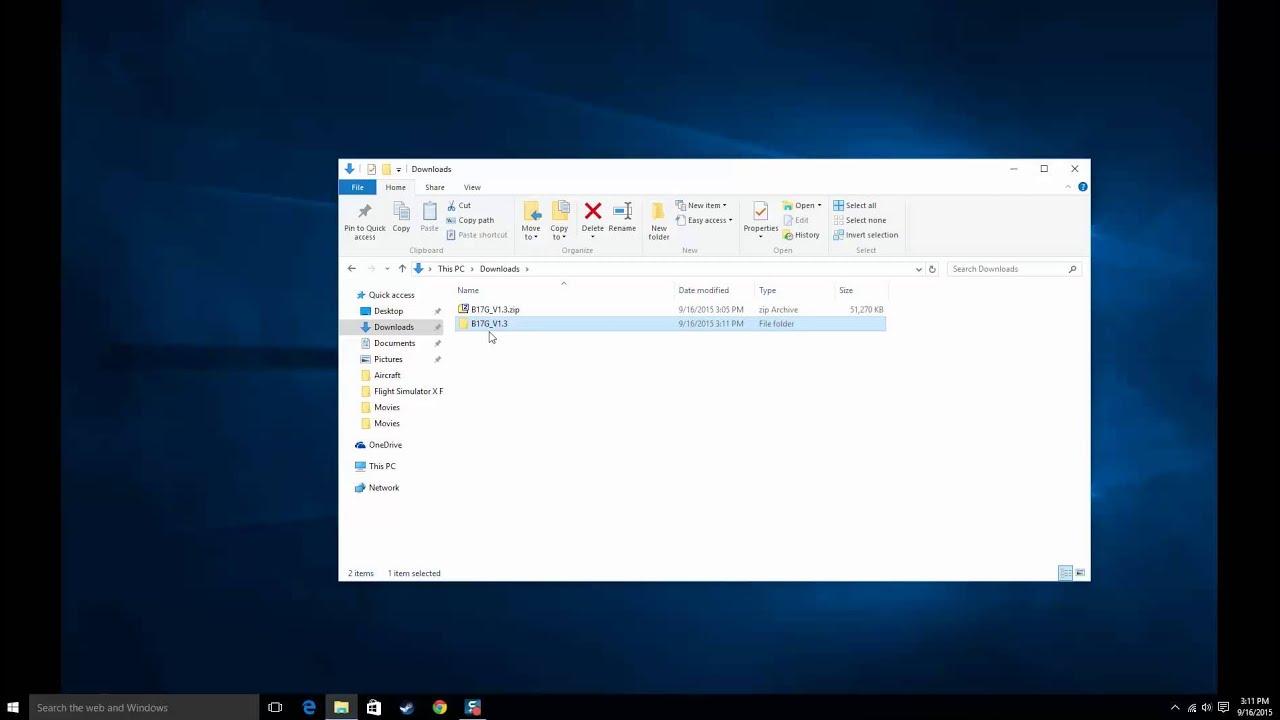The height and width of the screenshot is (720, 1280).
Task: Open Help with the blue question mark
Action: pos(1082,187)
